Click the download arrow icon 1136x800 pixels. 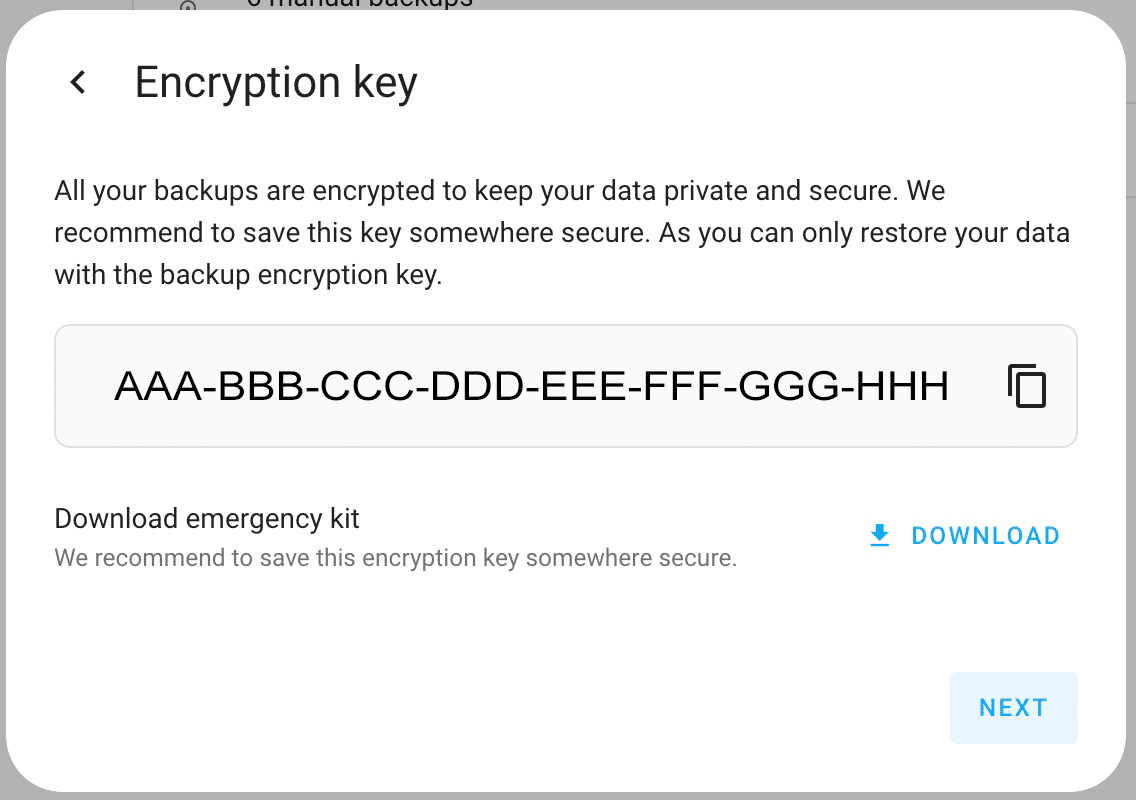(x=880, y=536)
